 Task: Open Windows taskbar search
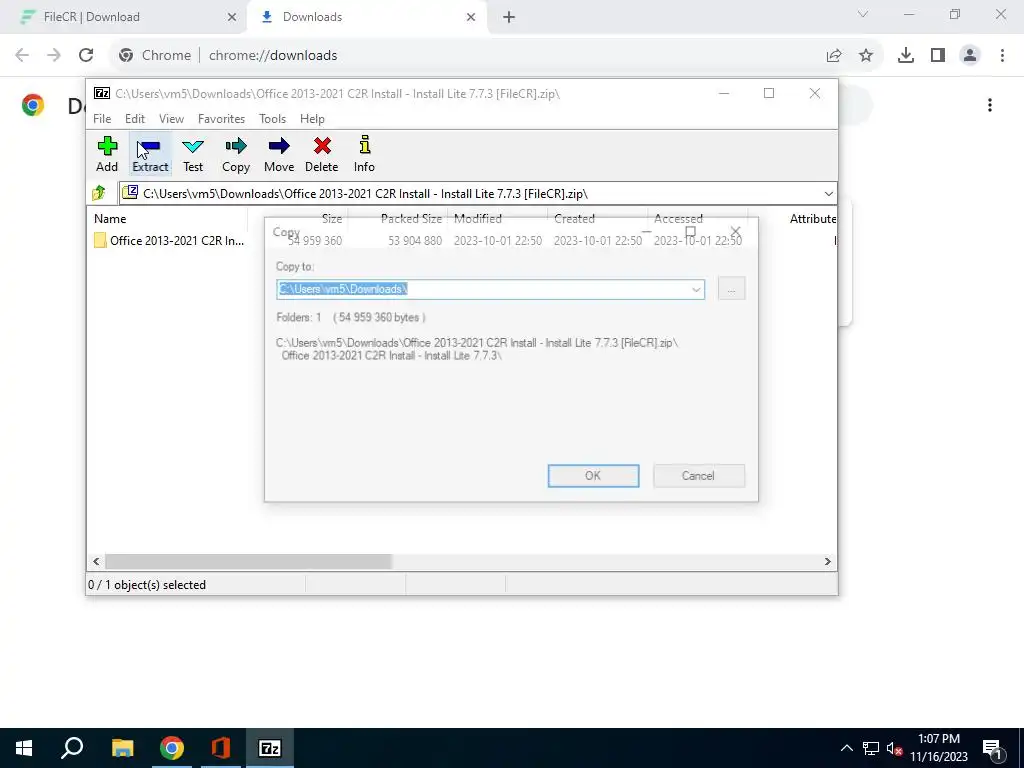click(72, 748)
